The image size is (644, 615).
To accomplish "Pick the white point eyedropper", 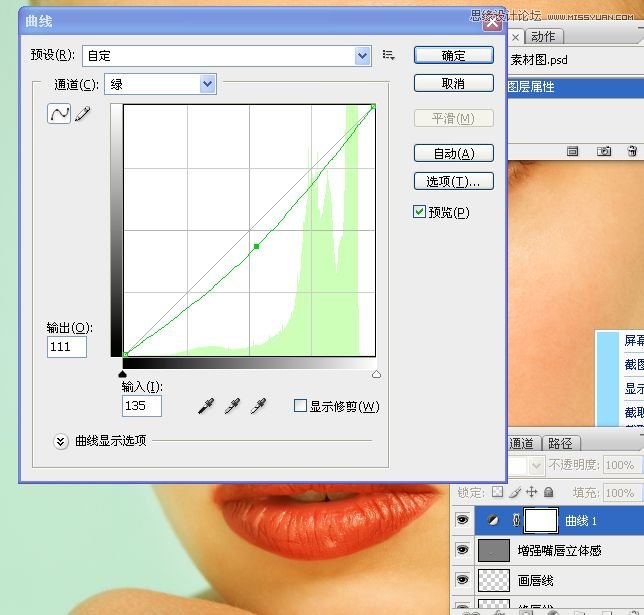I will click(x=258, y=406).
